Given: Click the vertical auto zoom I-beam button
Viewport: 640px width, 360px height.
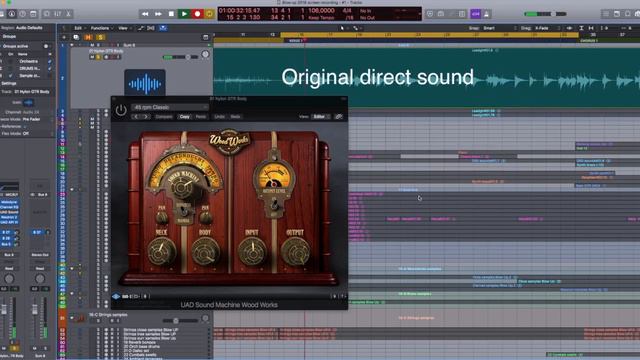Looking at the screenshot, I should (x=581, y=28).
